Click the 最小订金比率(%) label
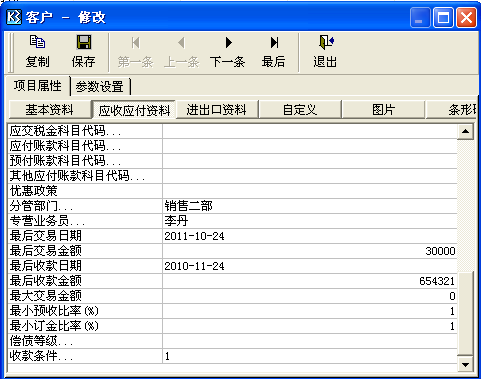The image size is (481, 379). pos(54,326)
